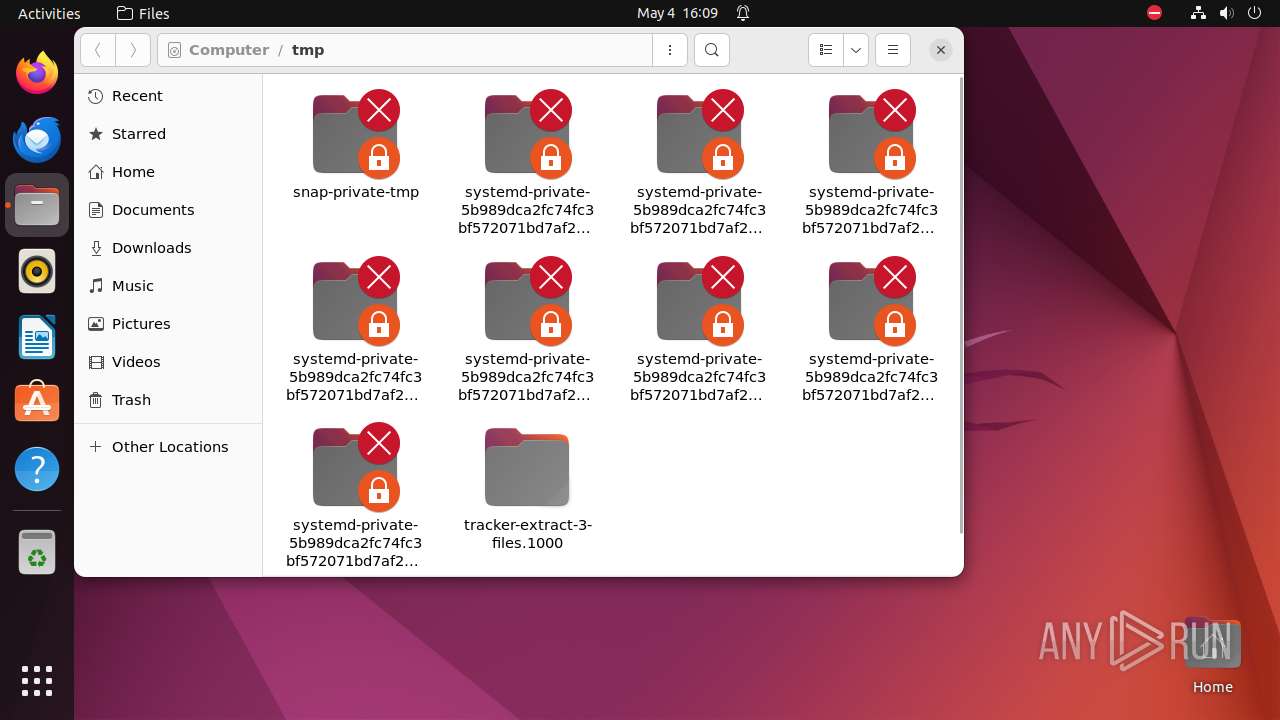The image size is (1280, 720).
Task: Open the search magnifier in Files
Action: tap(711, 50)
